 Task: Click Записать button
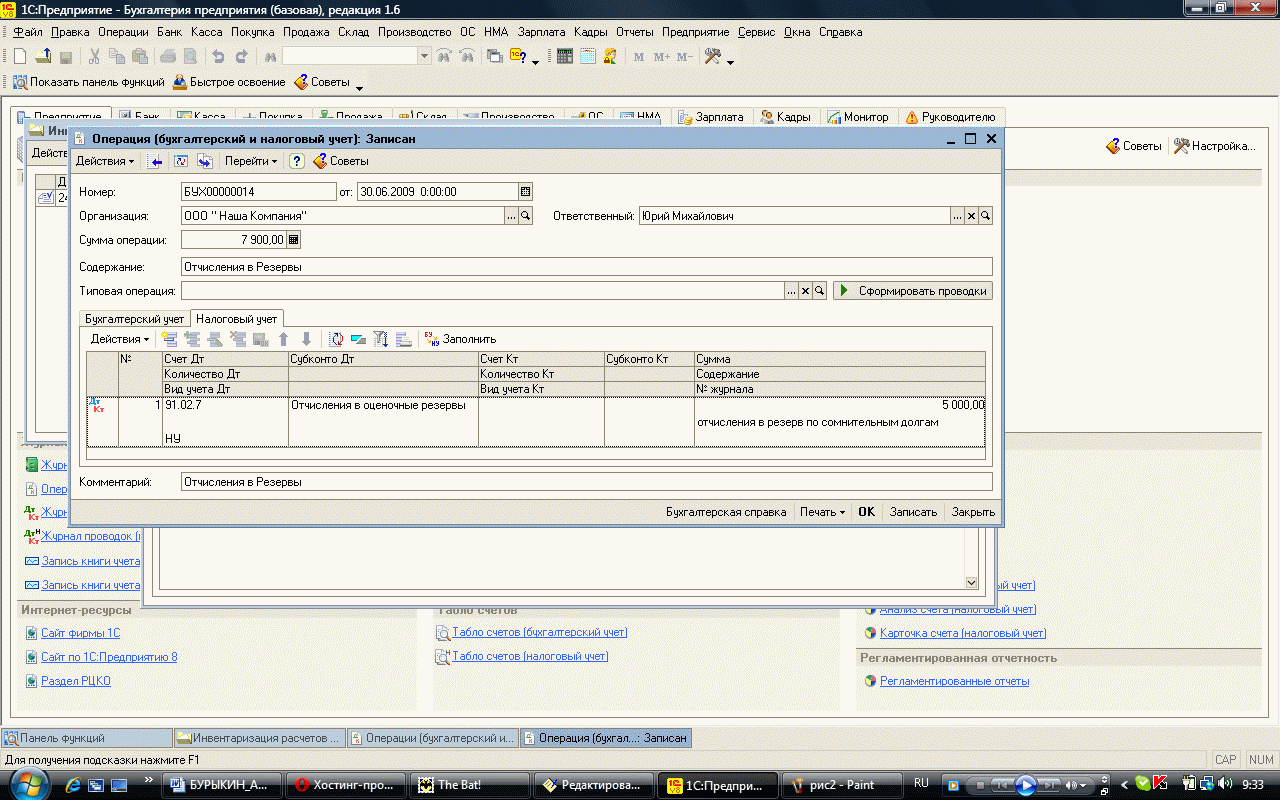913,512
